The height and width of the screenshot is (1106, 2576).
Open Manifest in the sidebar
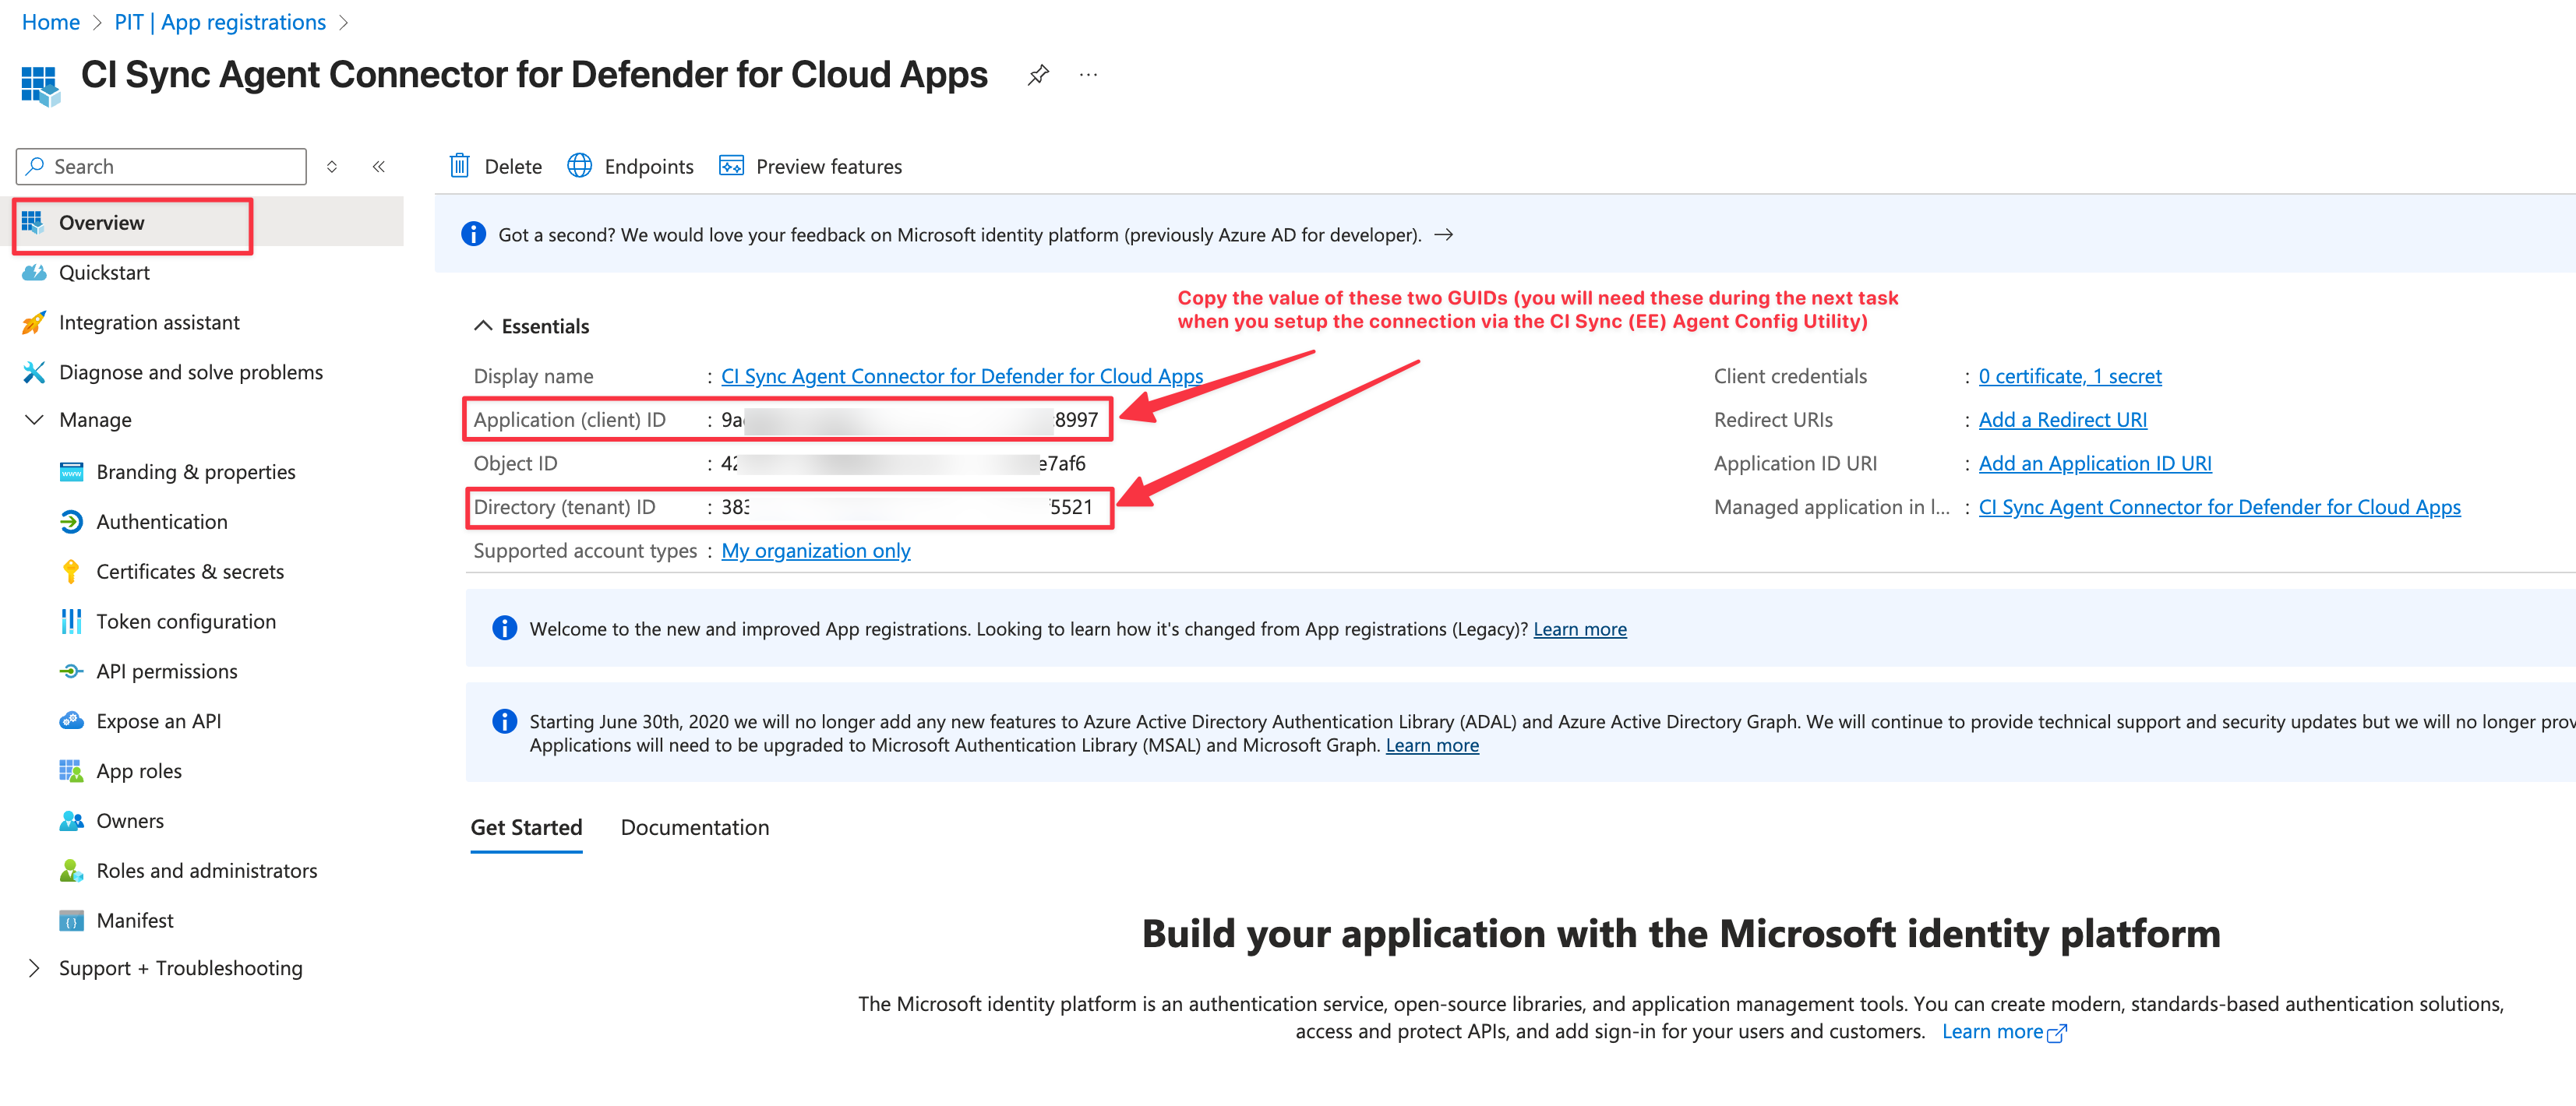(135, 921)
